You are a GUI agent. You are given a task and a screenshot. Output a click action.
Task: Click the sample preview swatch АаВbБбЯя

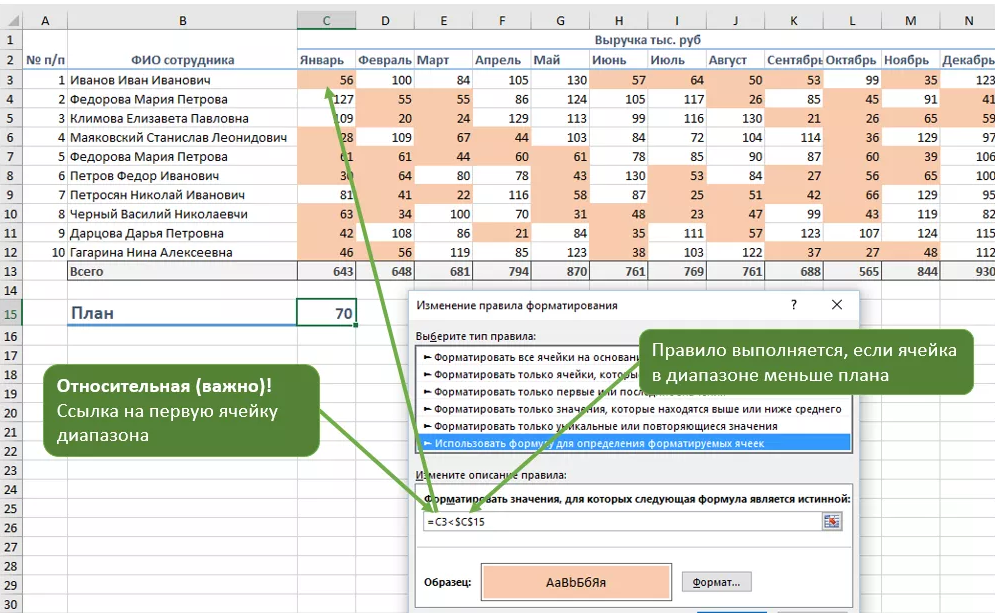576,582
